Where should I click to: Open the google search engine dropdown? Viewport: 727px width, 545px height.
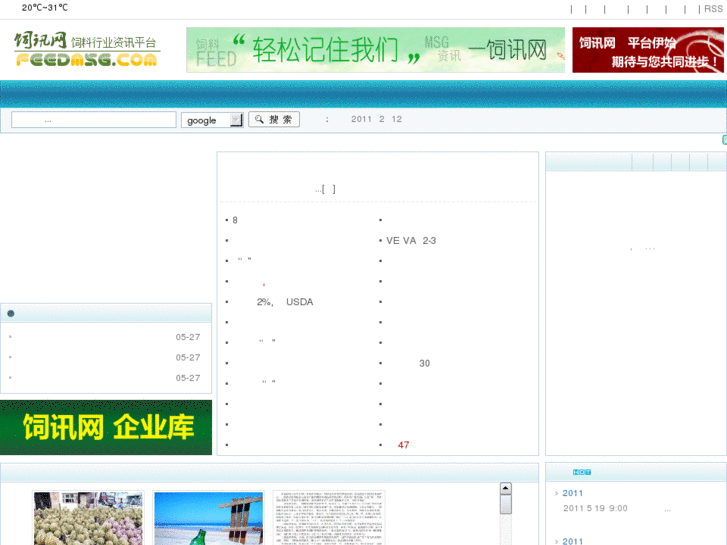coord(212,120)
